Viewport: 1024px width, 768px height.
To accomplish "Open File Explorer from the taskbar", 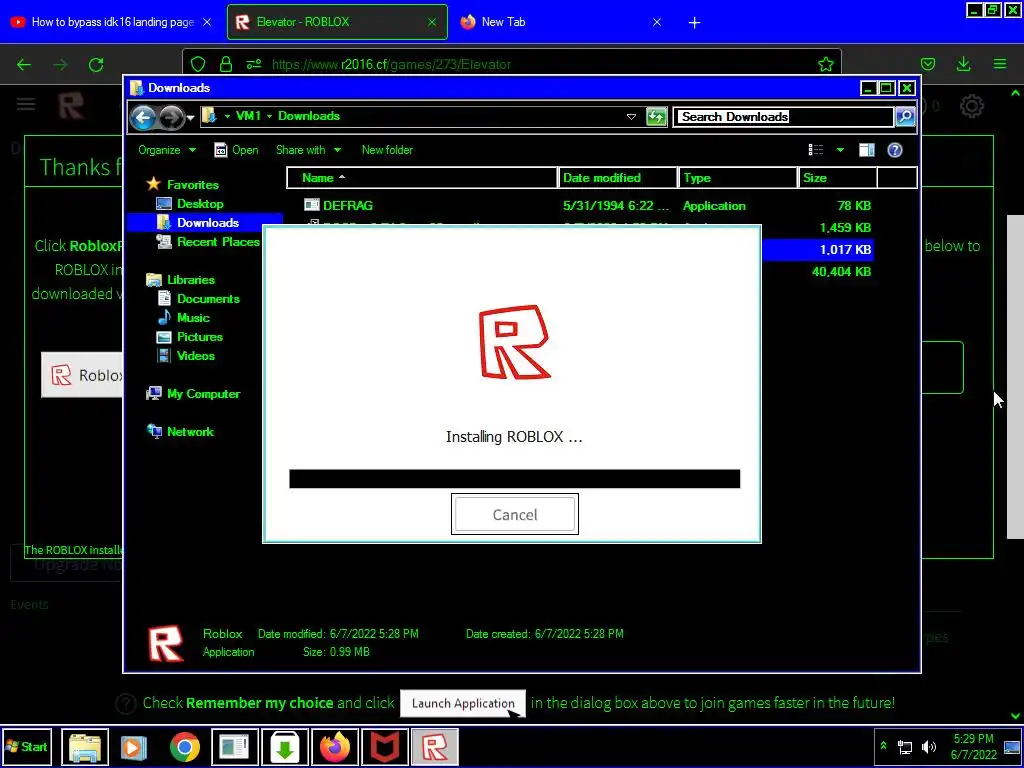I will [85, 747].
